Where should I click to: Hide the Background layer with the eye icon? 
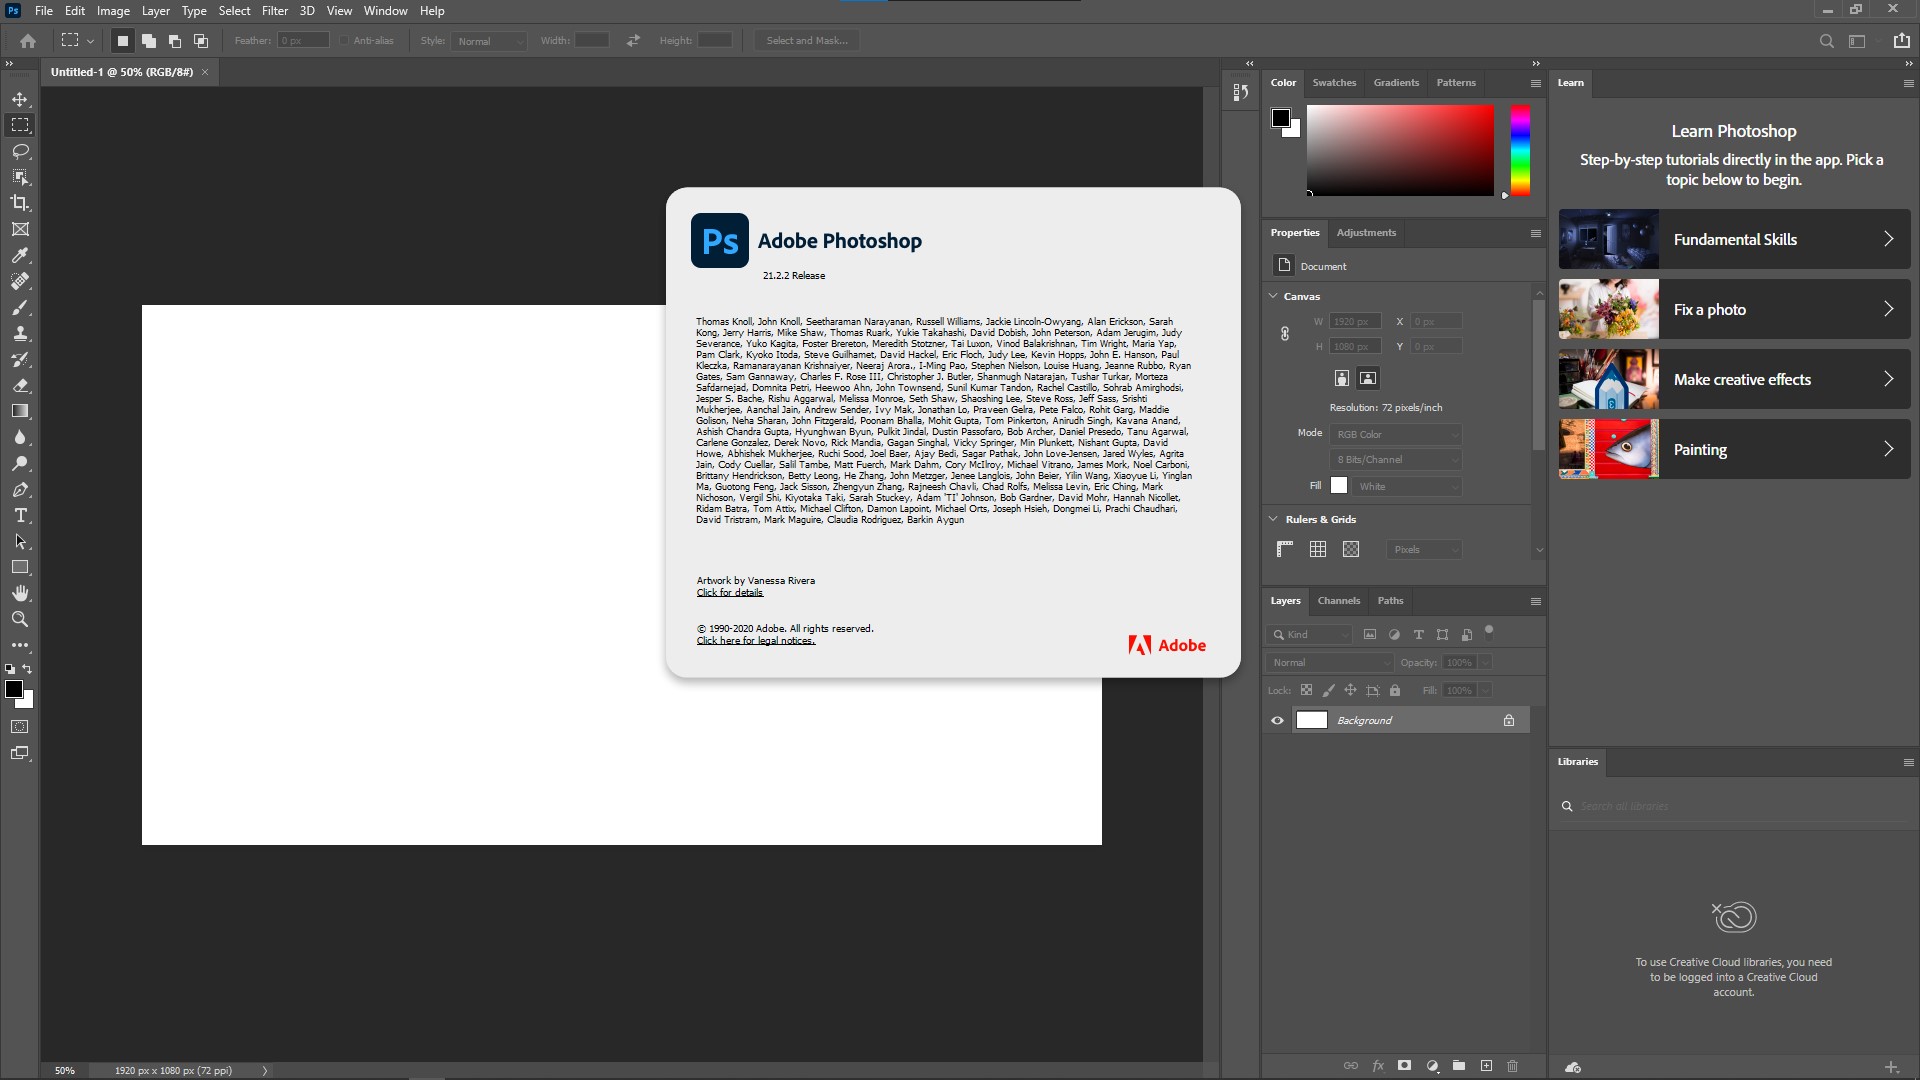pos(1277,720)
